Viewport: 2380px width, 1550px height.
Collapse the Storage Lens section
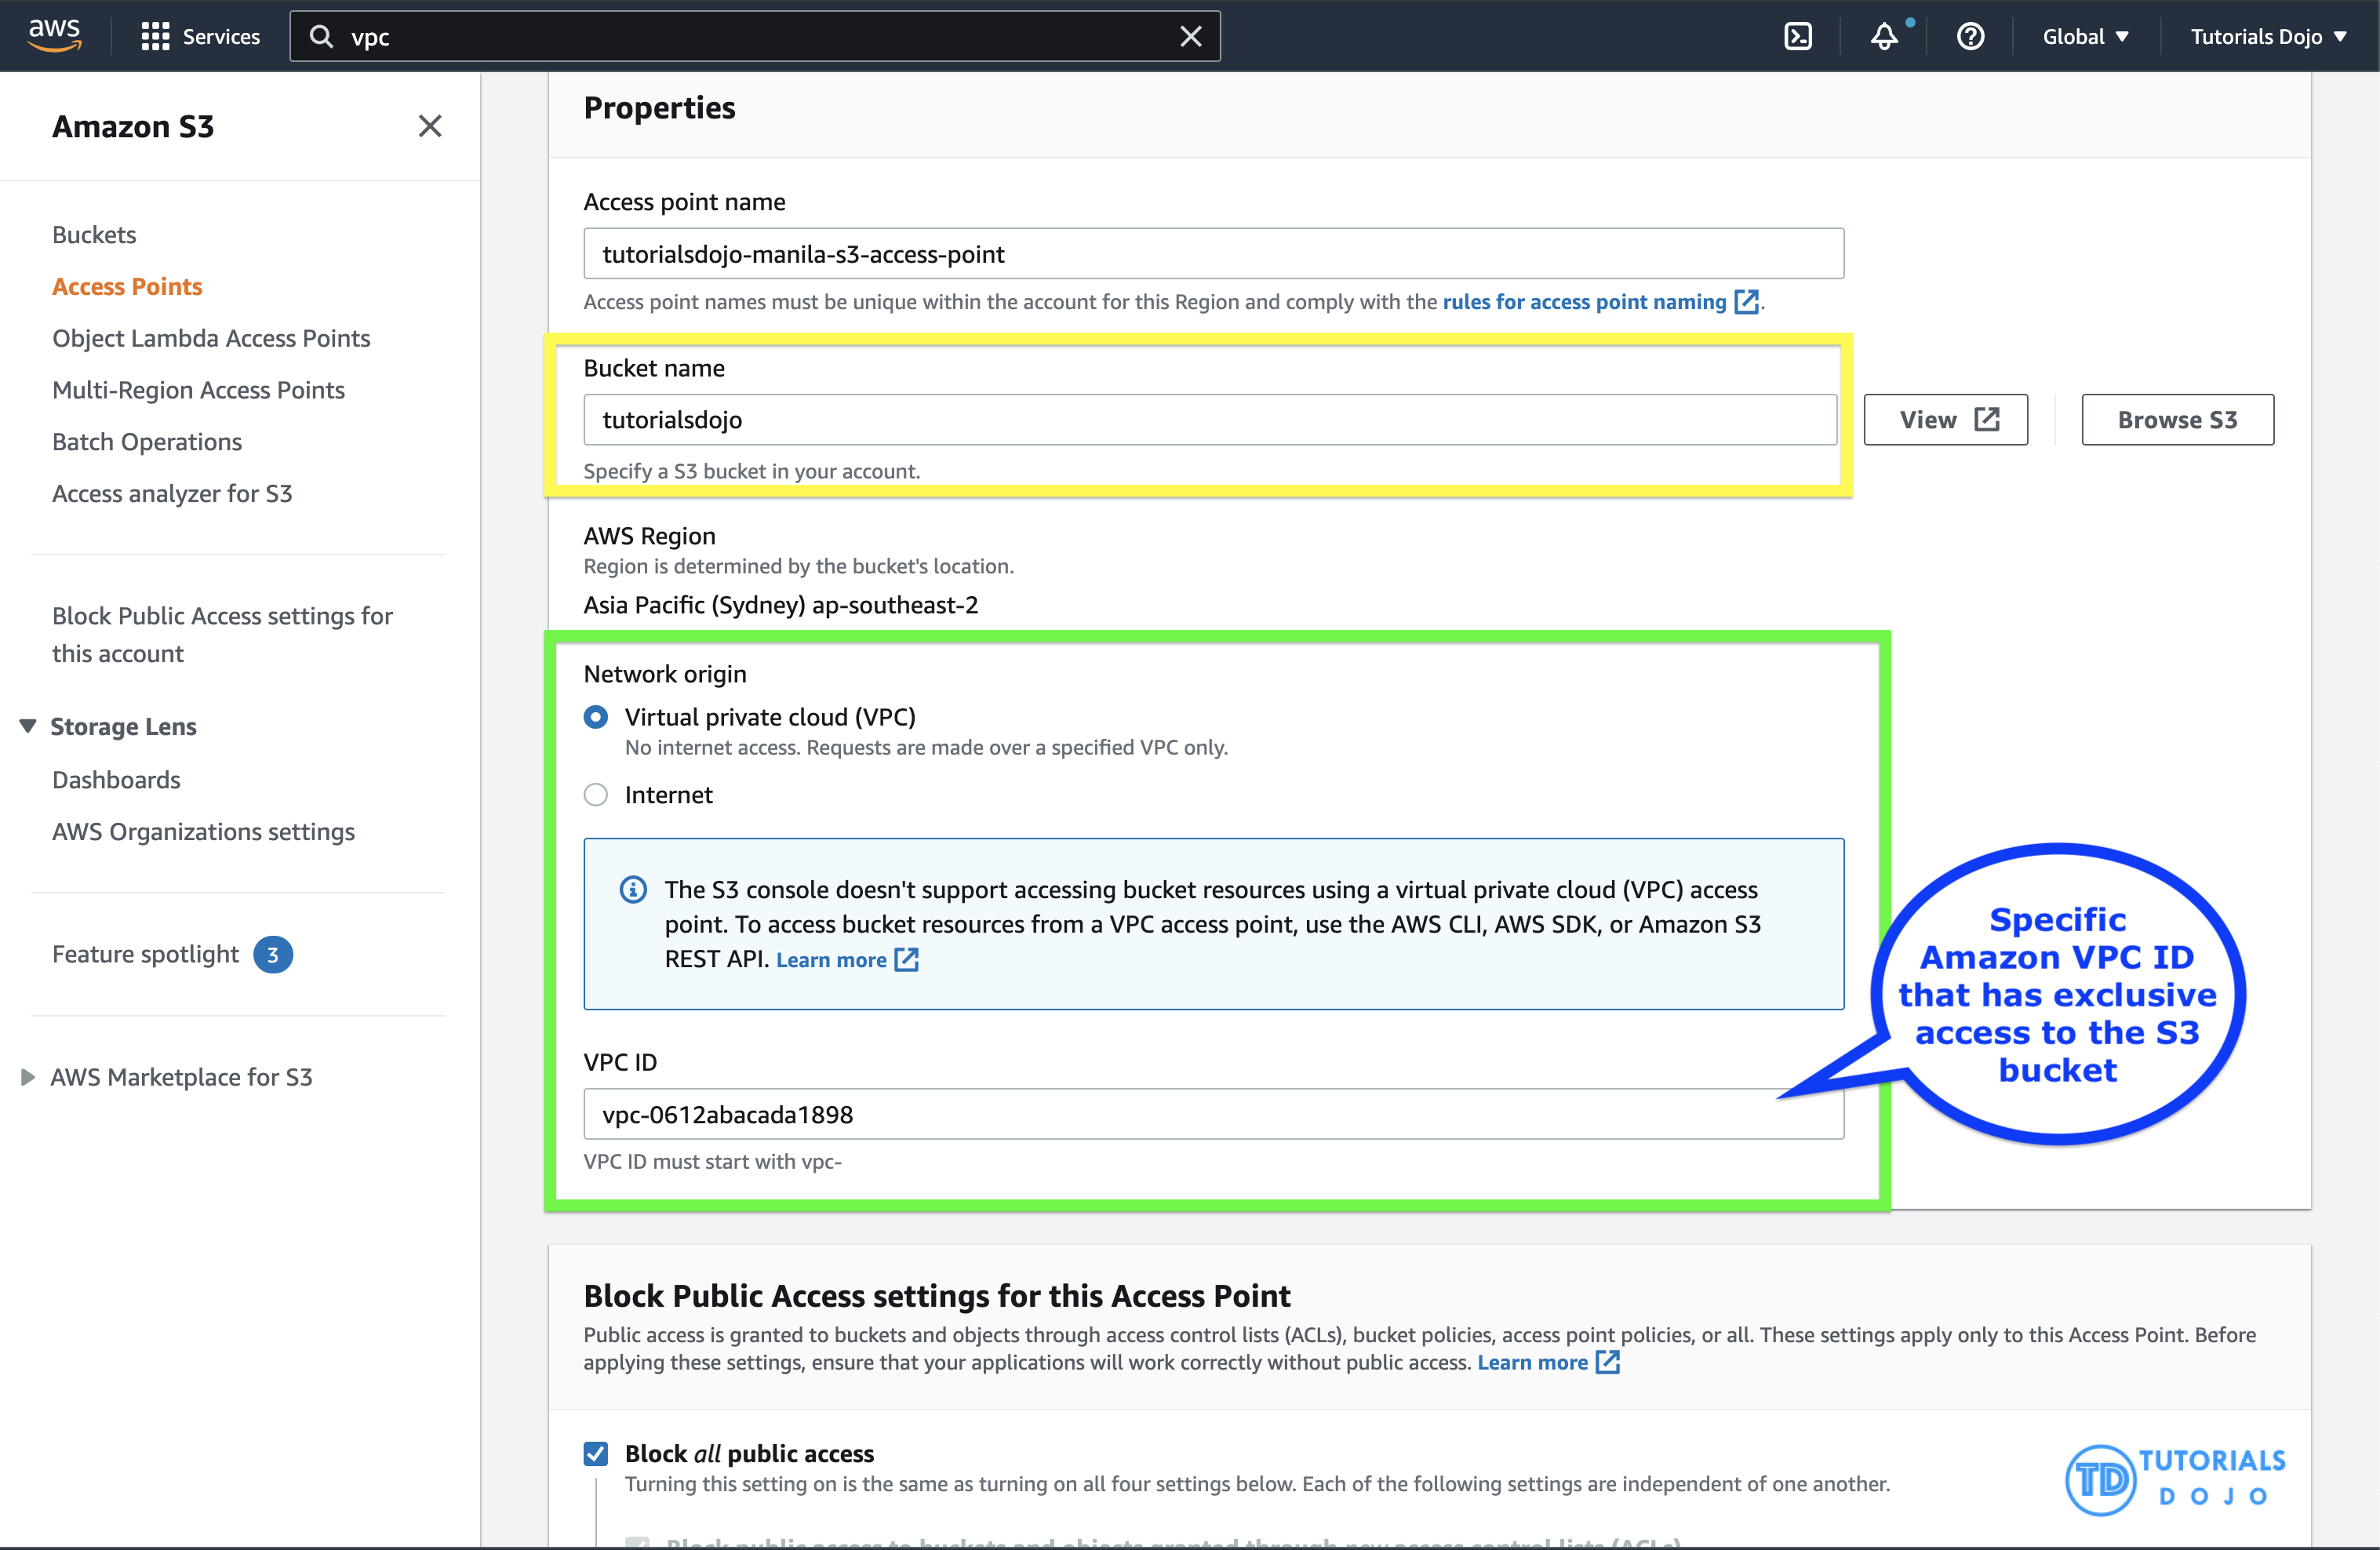28,726
